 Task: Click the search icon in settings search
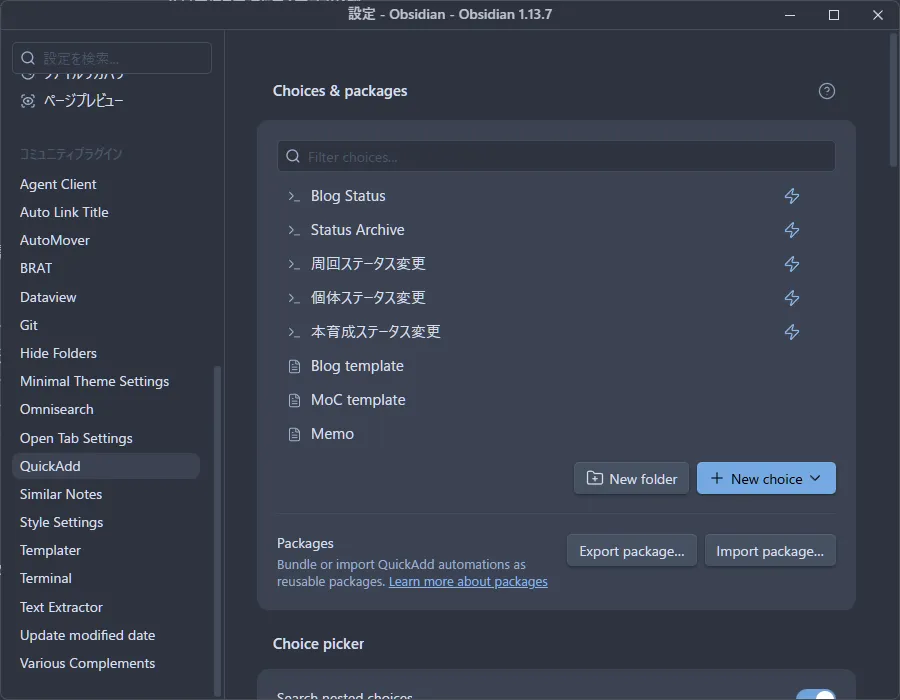28,58
